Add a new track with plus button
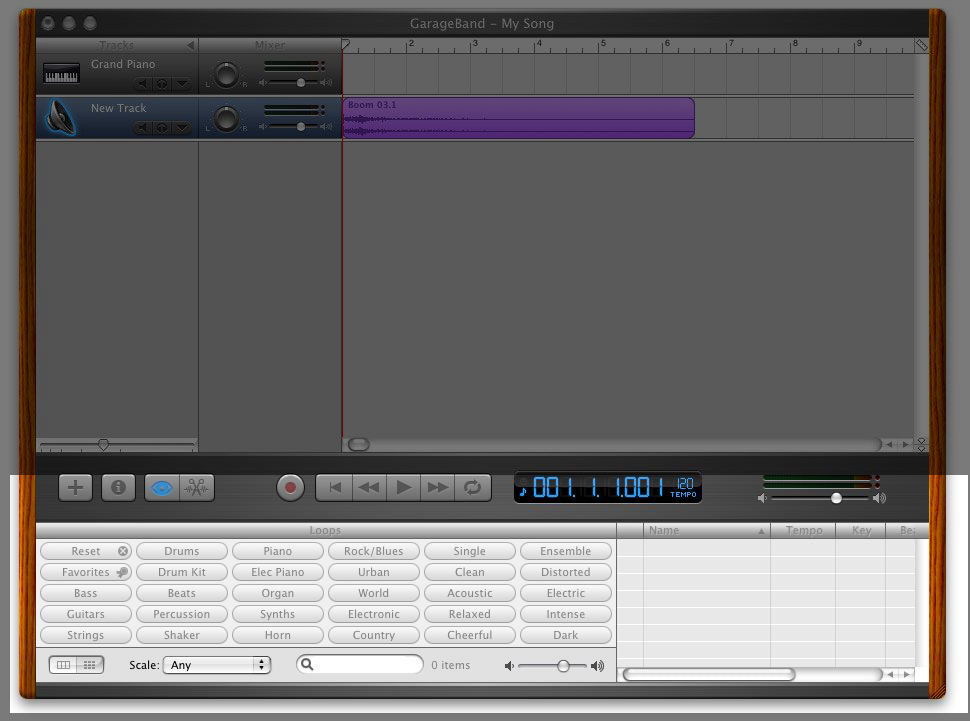 (x=75, y=488)
